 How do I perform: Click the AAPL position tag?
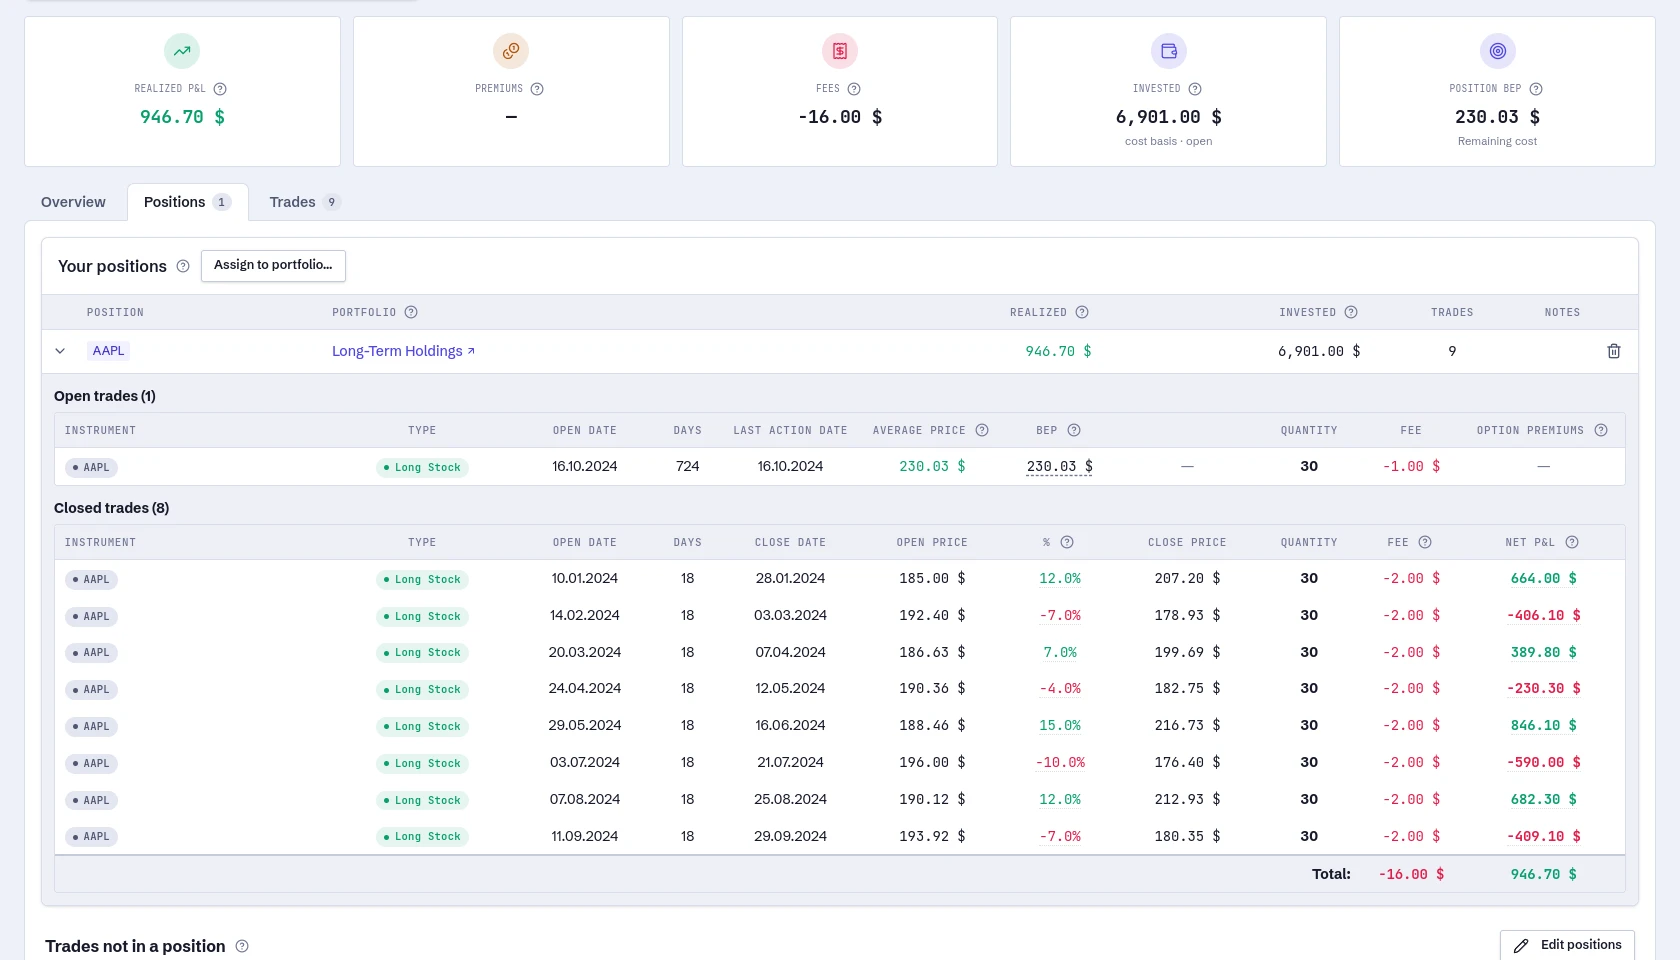point(109,351)
